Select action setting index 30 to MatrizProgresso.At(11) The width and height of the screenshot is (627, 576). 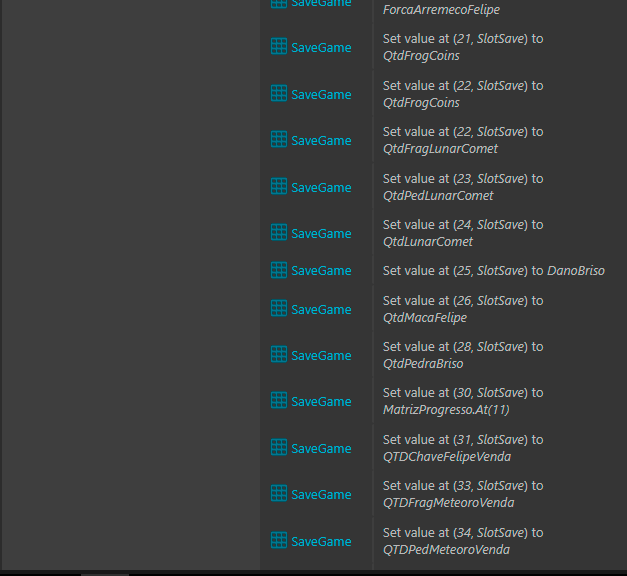pos(463,401)
